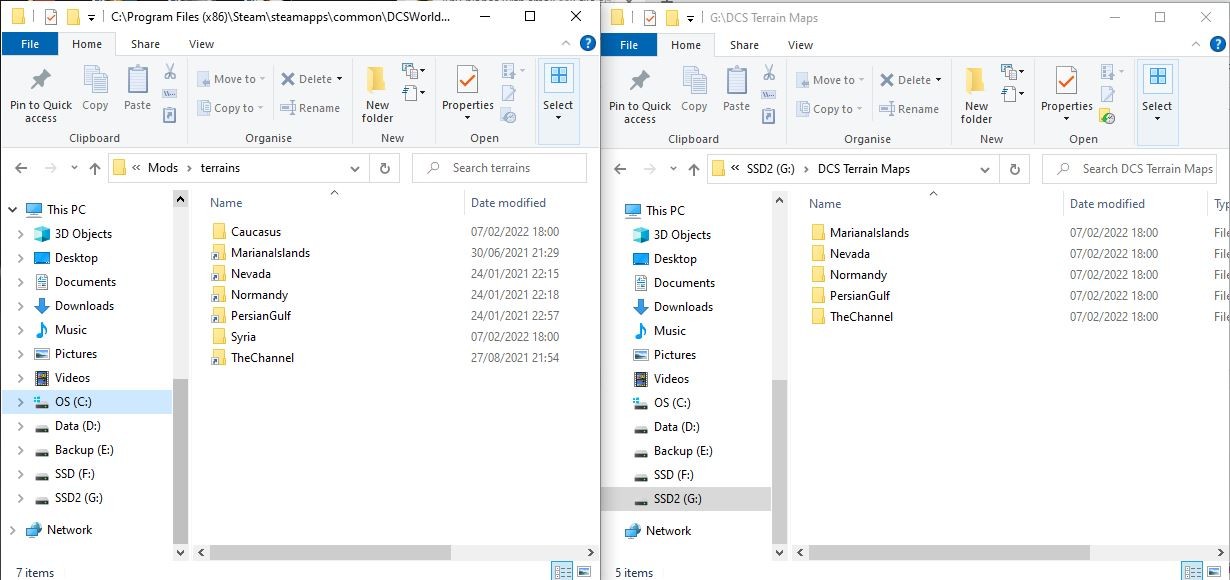
Task: Select MarianaIslands folder in right window
Action: pyautogui.click(x=869, y=233)
